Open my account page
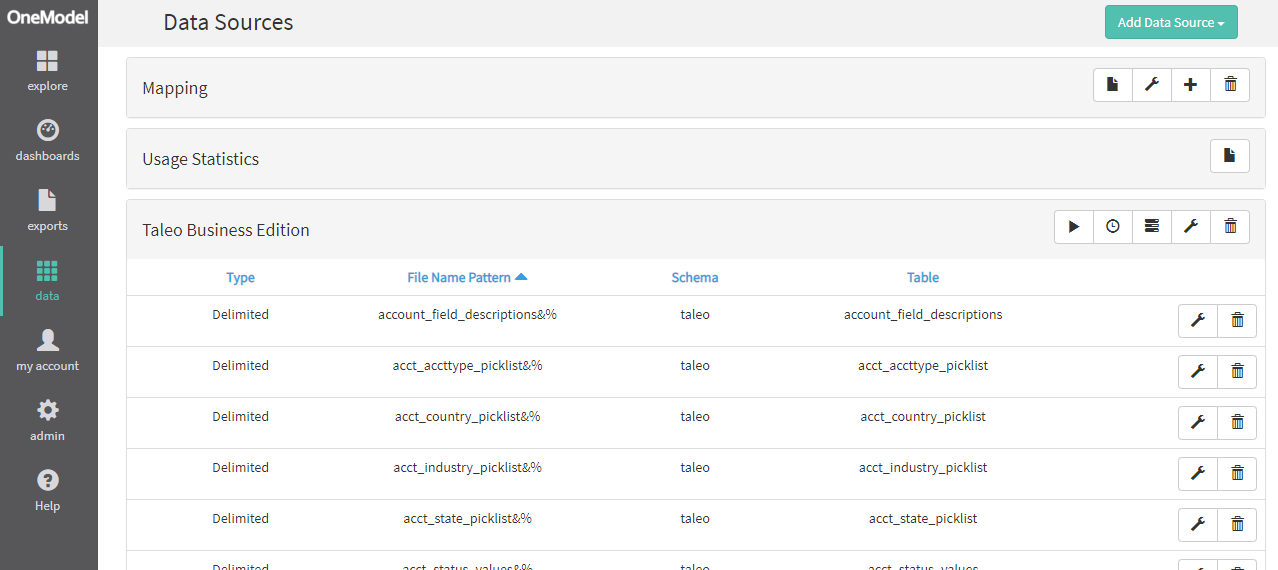The width and height of the screenshot is (1278, 570). (48, 351)
